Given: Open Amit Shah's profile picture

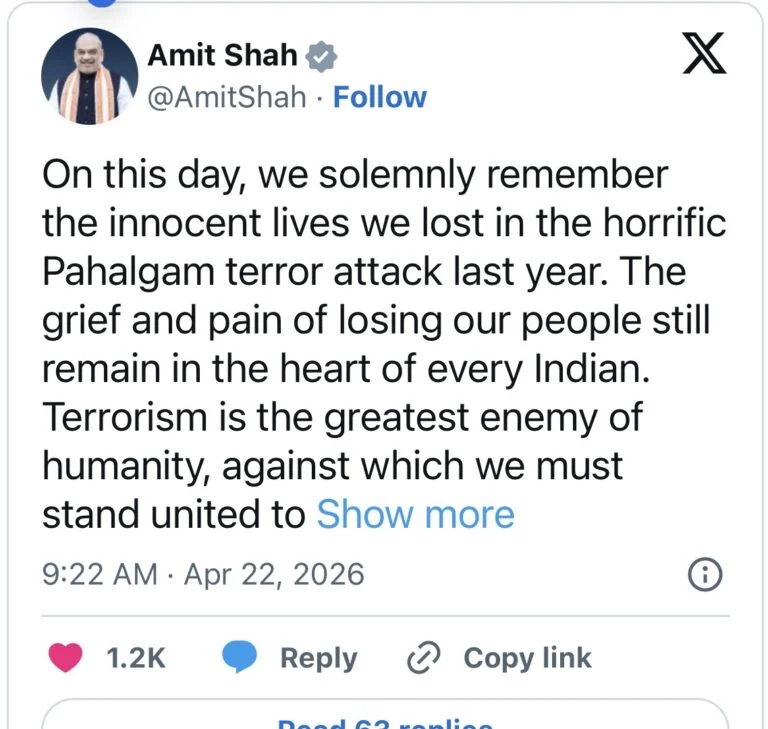Looking at the screenshot, I should point(89,77).
